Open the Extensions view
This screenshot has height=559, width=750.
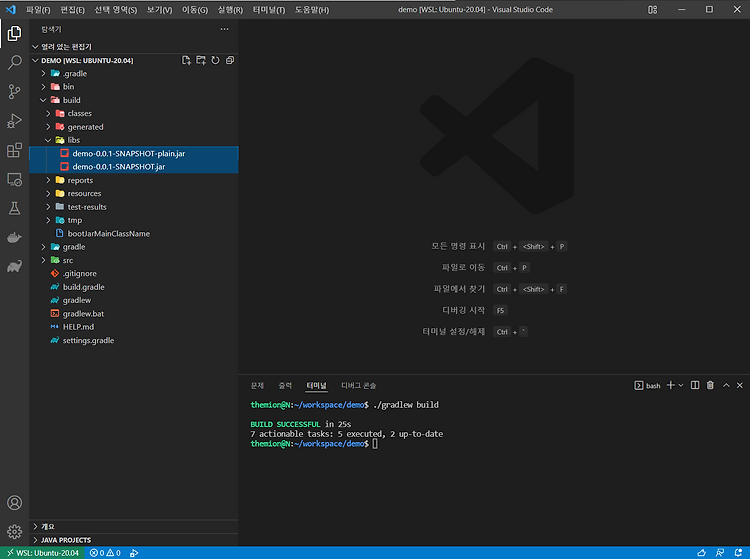14,150
